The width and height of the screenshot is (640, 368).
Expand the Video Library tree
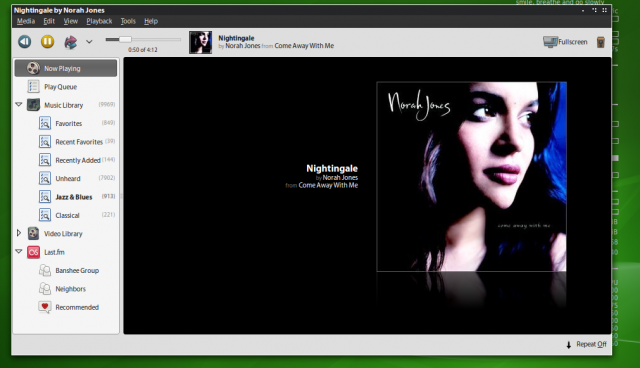click(x=19, y=233)
